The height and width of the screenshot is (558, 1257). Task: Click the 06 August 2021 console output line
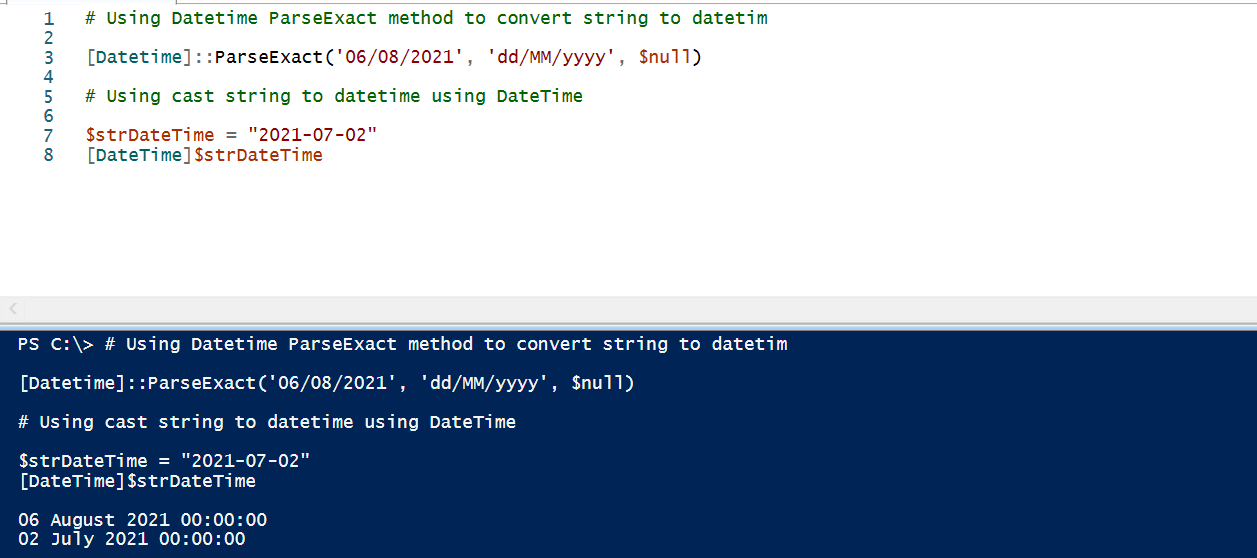[143, 520]
